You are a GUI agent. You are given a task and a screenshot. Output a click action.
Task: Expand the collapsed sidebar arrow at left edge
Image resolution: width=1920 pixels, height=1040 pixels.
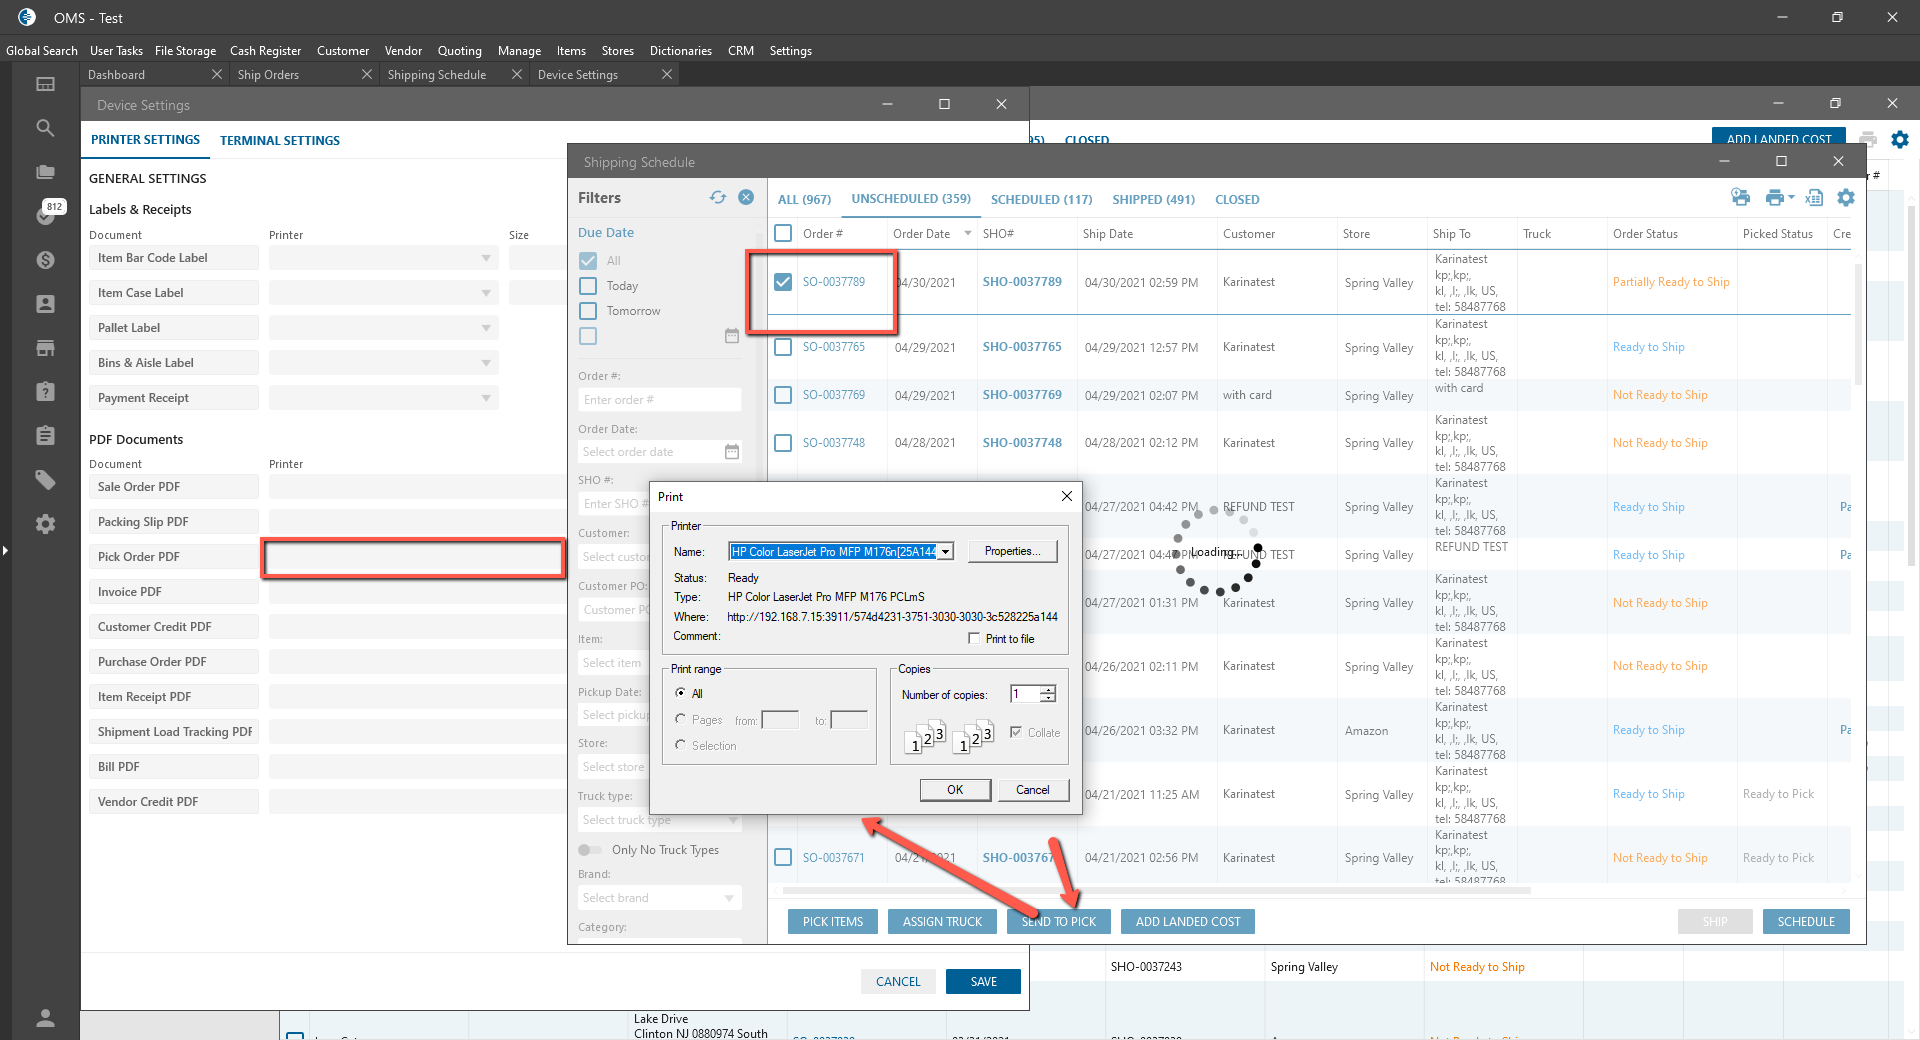[5, 550]
